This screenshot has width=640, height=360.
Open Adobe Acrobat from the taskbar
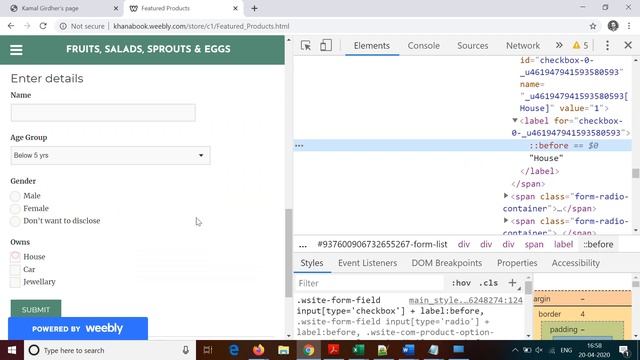333,350
